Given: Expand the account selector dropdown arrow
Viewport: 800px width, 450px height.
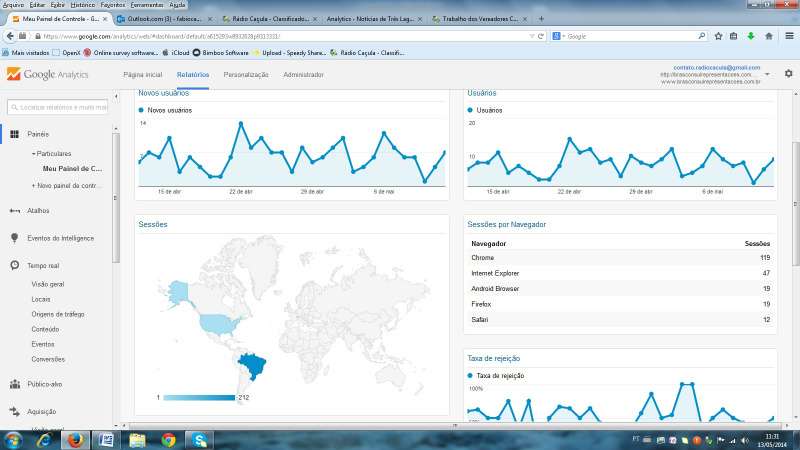Looking at the screenshot, I should pos(767,74).
